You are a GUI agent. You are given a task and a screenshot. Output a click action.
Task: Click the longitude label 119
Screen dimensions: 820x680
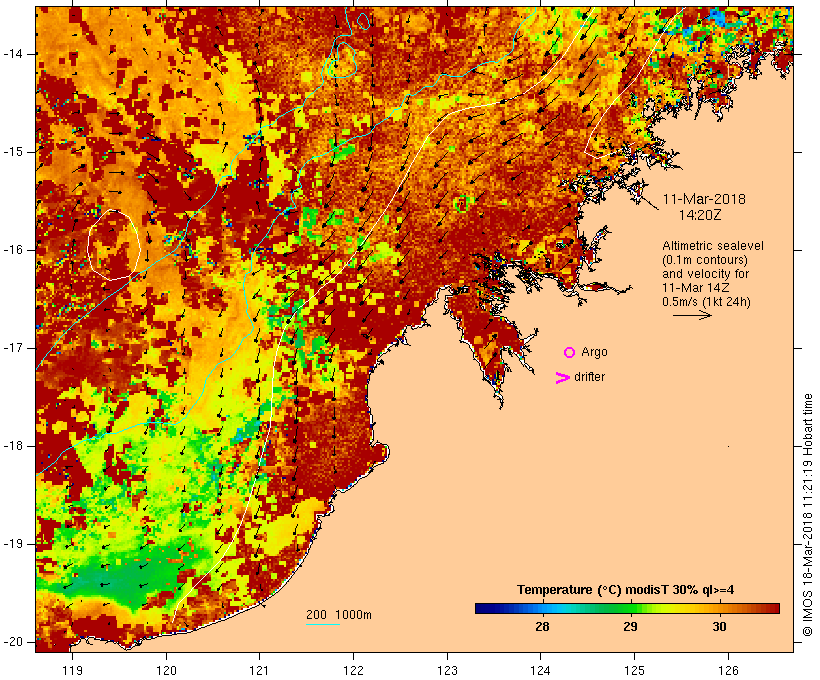(x=72, y=670)
